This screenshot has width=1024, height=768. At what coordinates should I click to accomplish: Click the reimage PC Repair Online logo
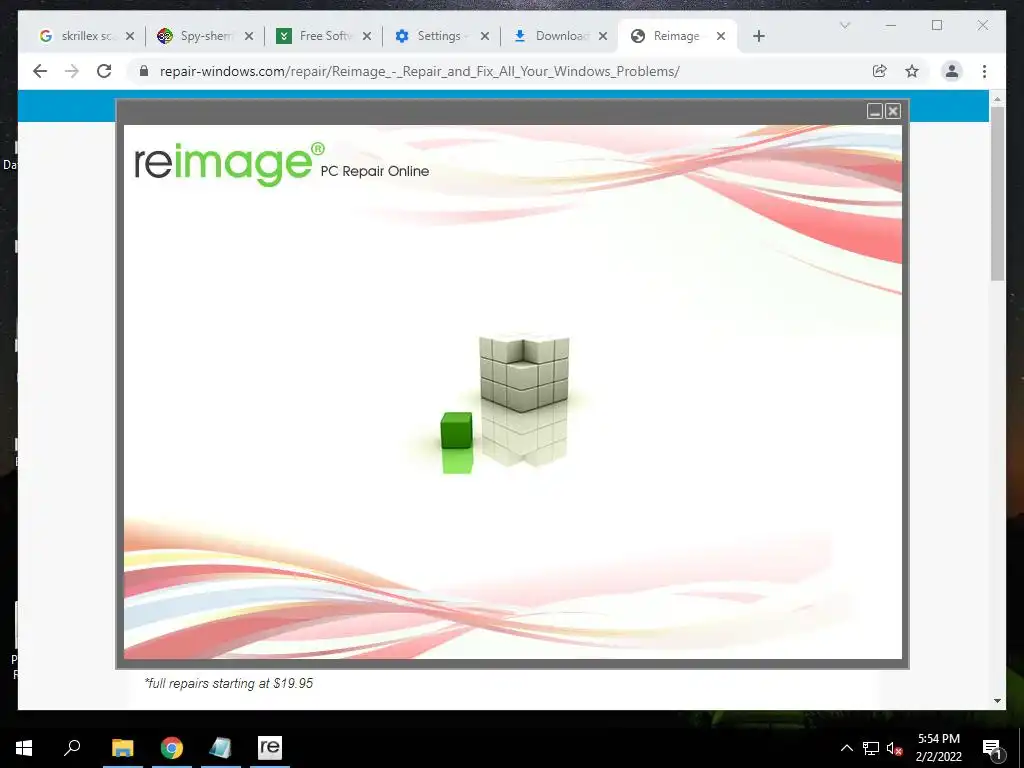(281, 165)
